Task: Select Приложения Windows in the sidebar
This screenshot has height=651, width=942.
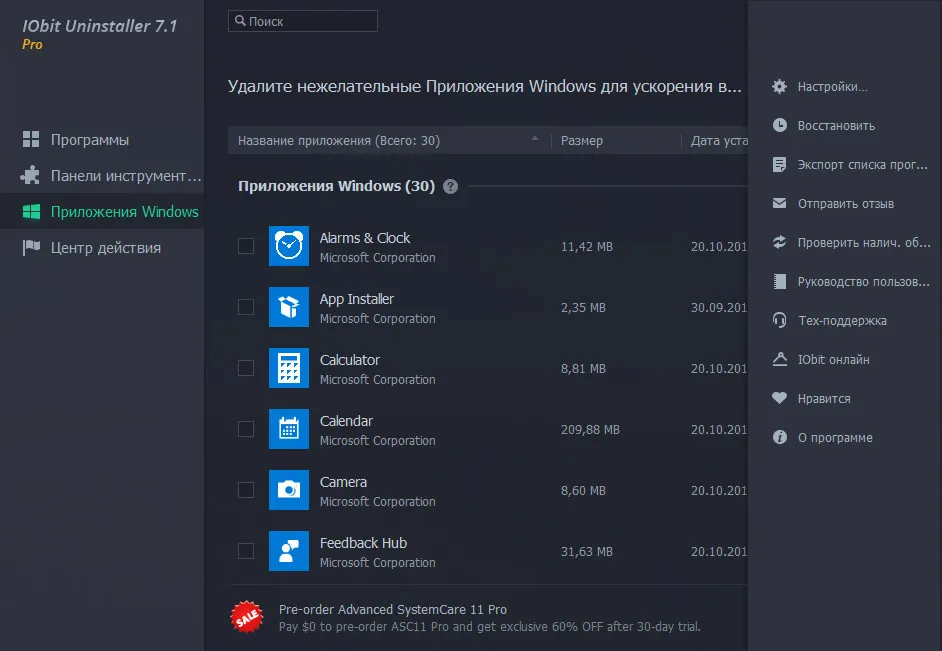Action: pyautogui.click(x=102, y=211)
